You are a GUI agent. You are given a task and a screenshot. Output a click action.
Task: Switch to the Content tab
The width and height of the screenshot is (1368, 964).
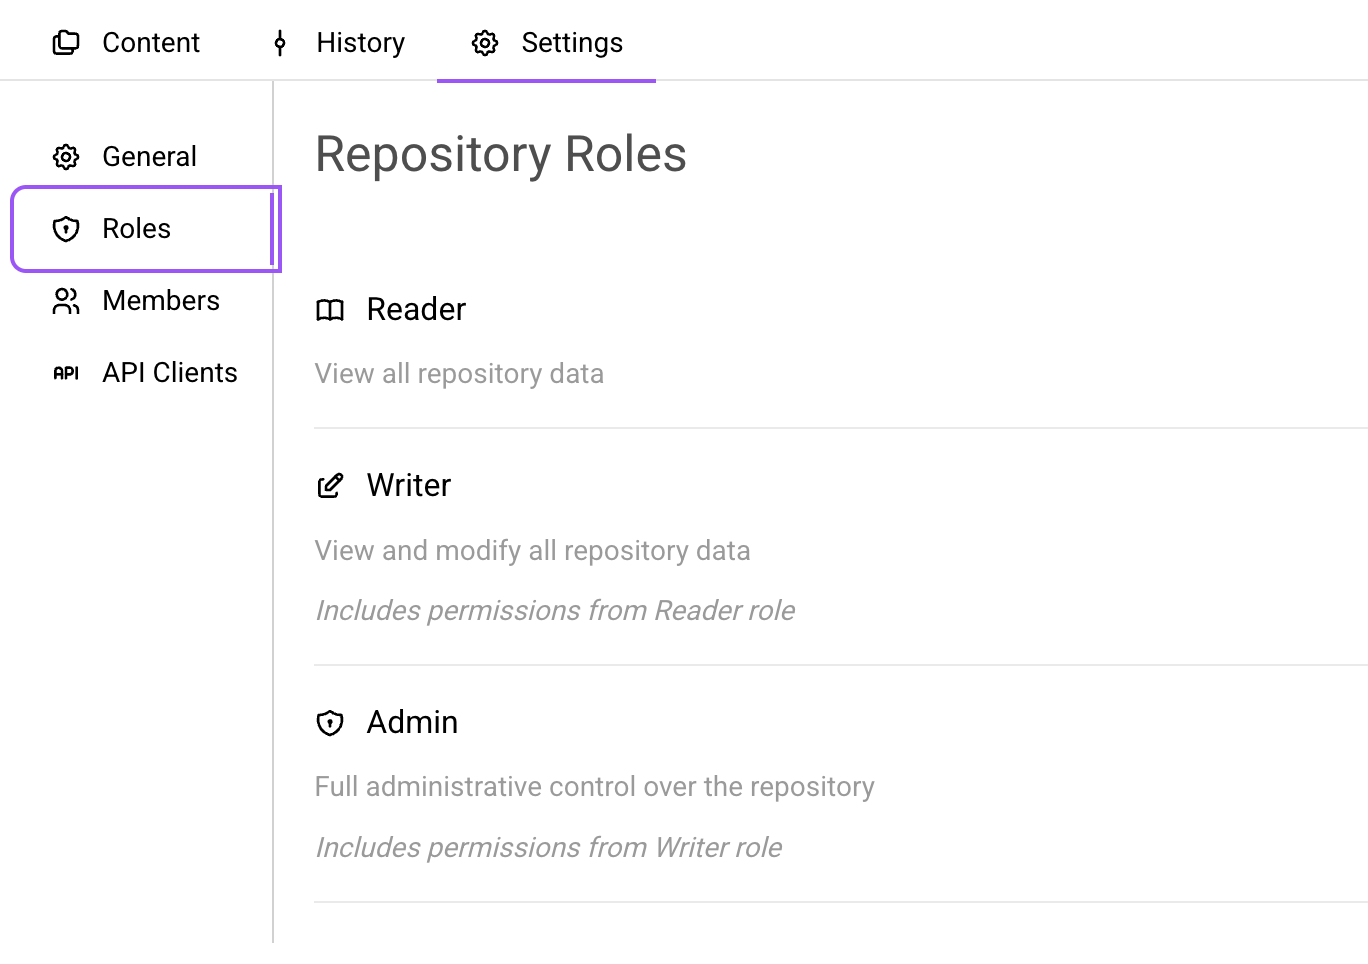point(151,43)
